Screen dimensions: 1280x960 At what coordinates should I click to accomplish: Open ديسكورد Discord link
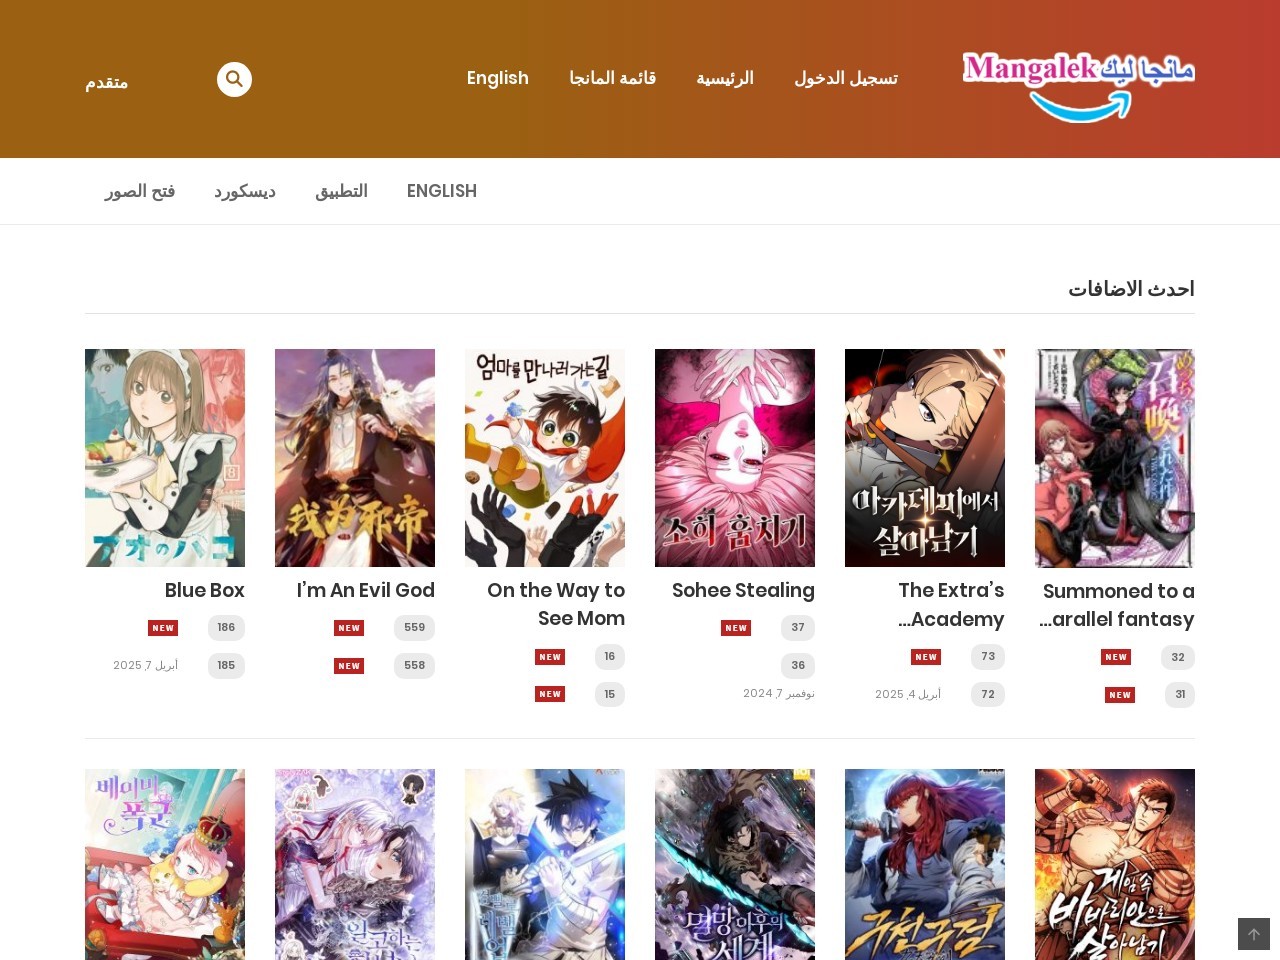245,191
